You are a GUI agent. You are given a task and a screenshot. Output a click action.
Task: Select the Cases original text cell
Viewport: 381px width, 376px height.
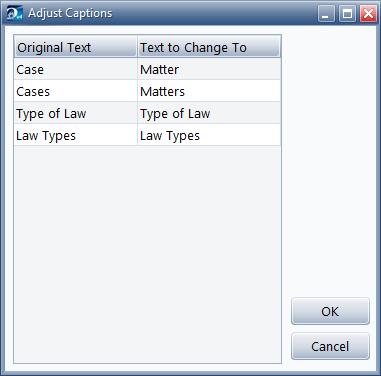[x=76, y=91]
